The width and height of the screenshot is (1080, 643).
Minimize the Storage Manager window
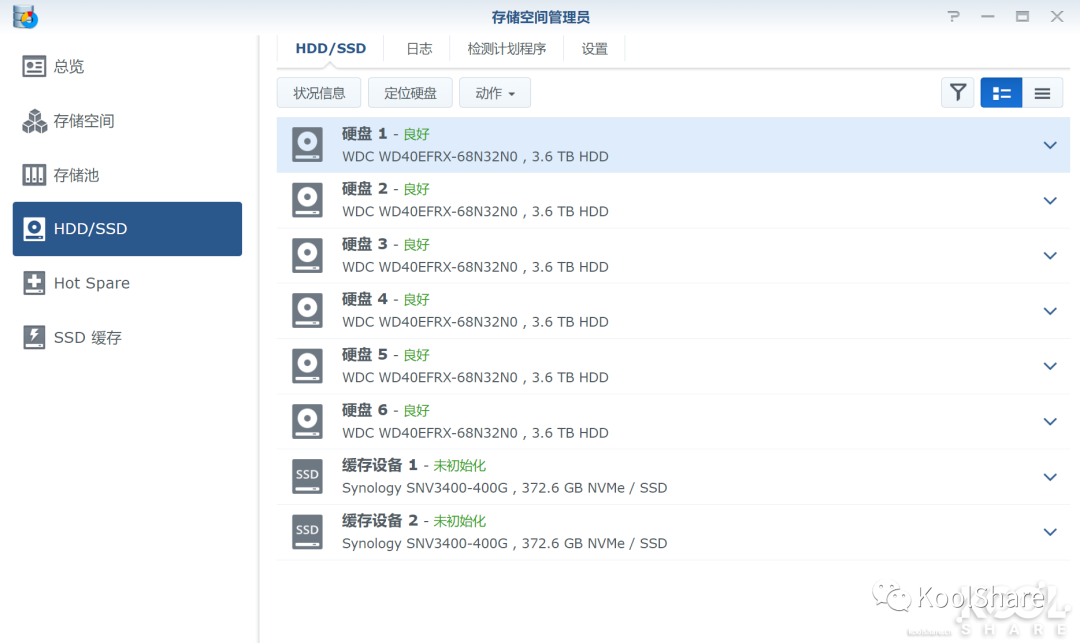click(988, 16)
